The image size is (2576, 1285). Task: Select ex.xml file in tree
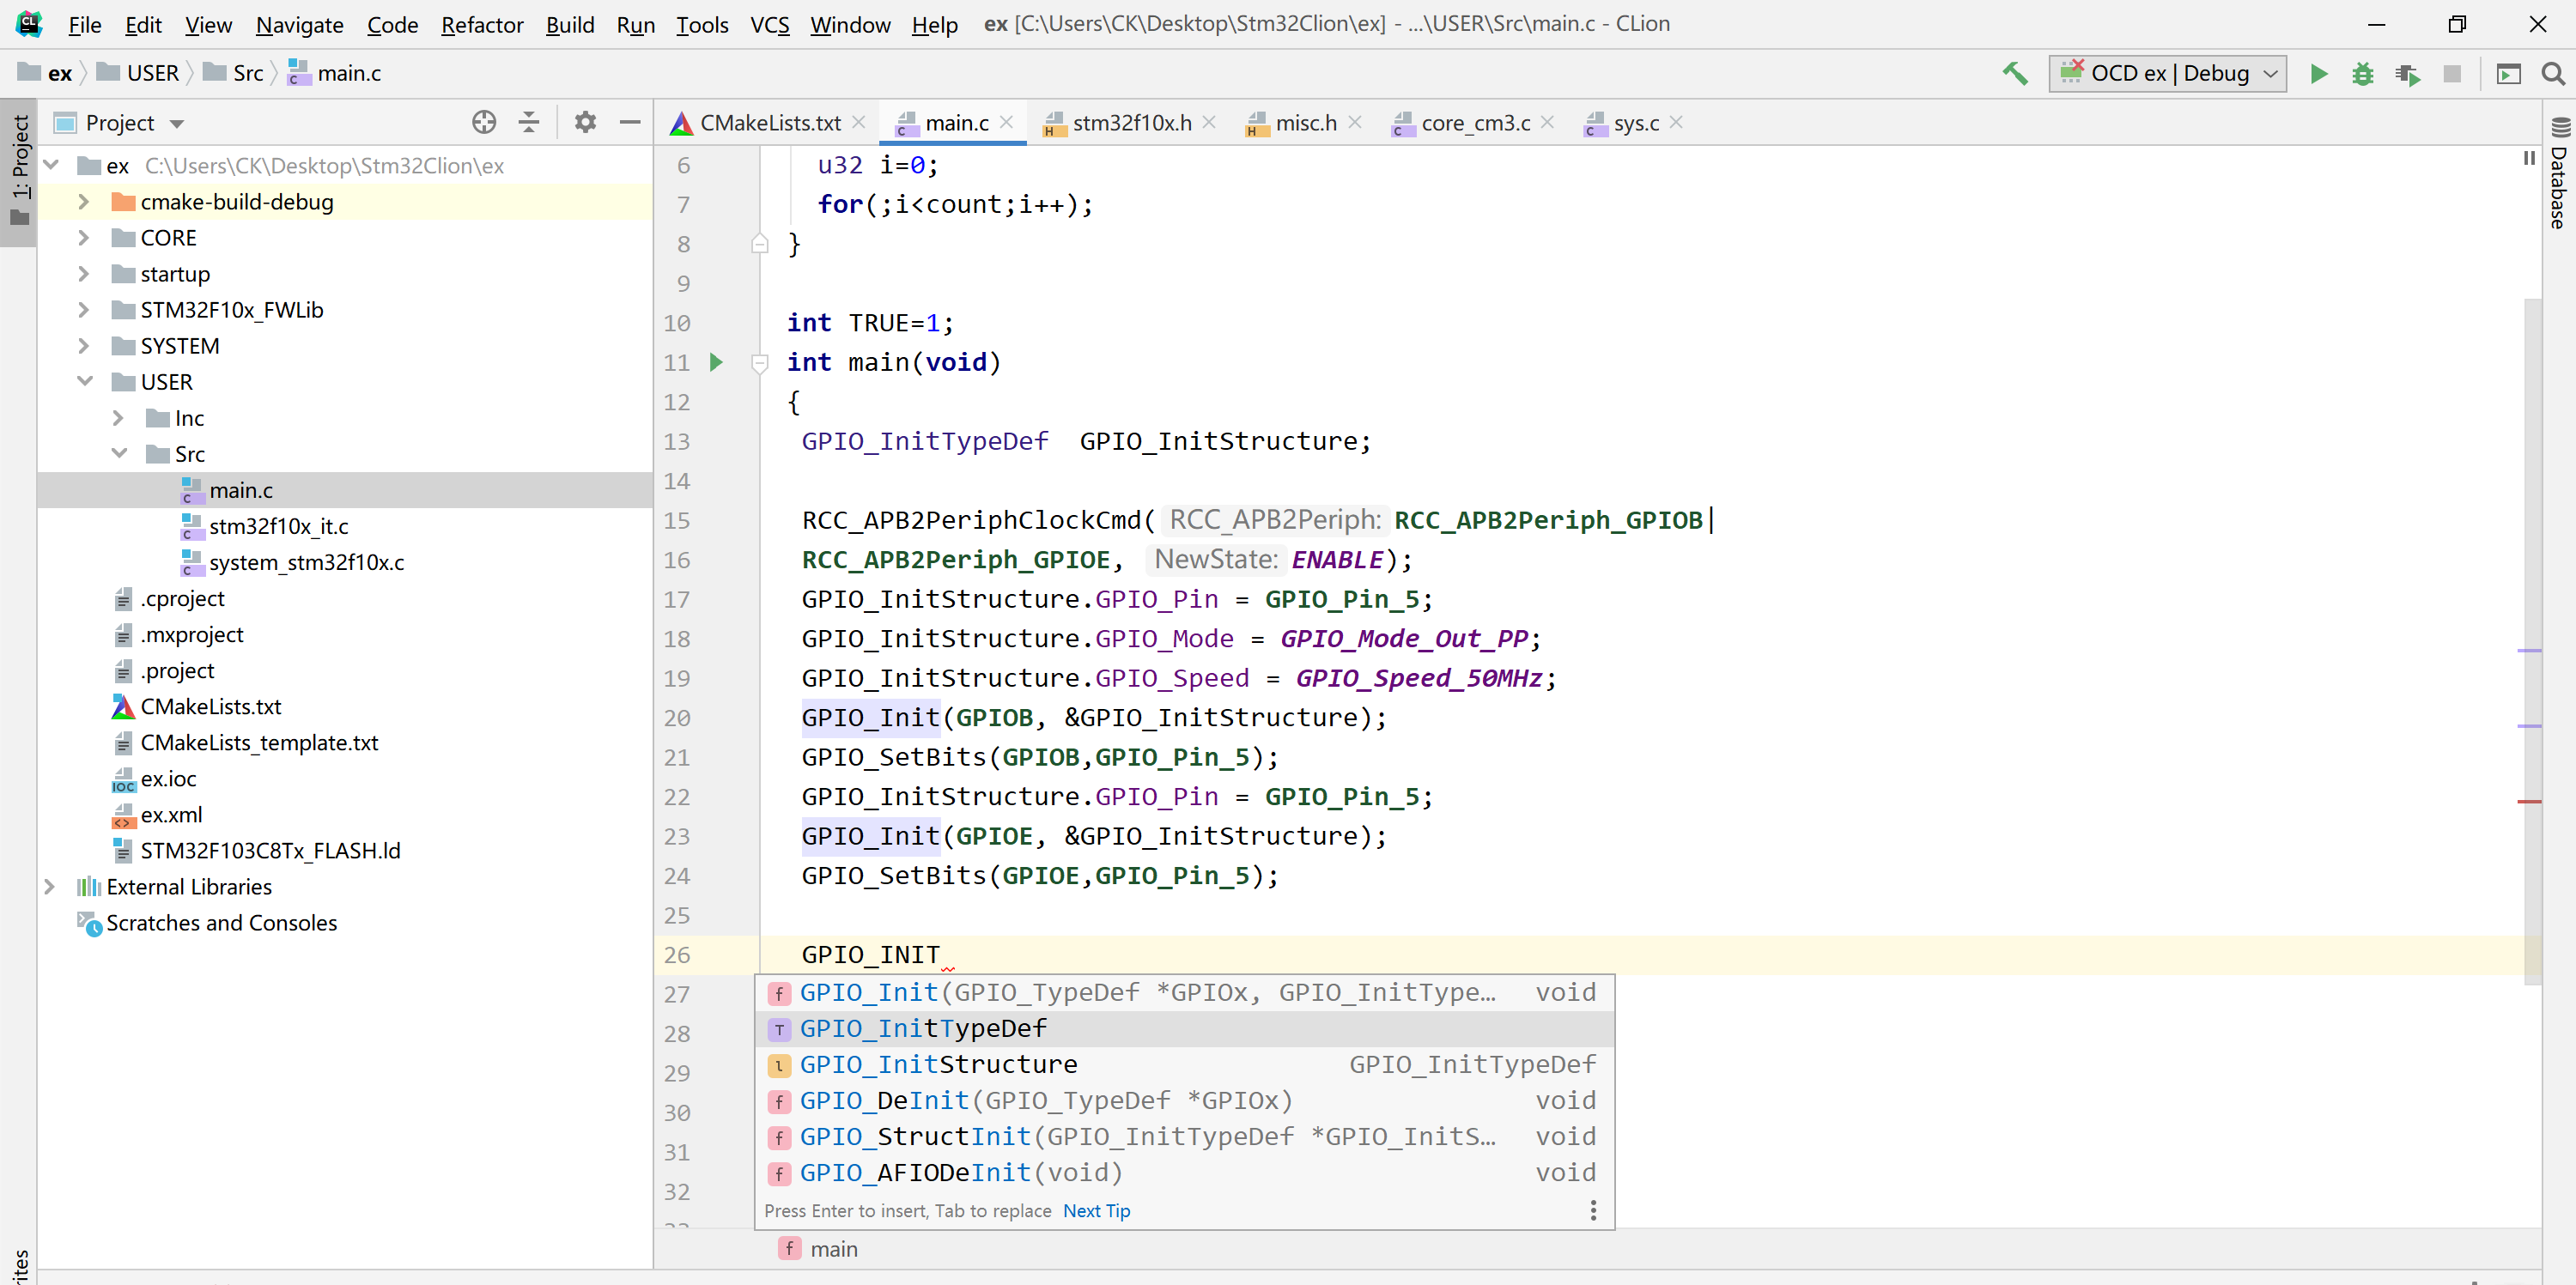coord(171,815)
